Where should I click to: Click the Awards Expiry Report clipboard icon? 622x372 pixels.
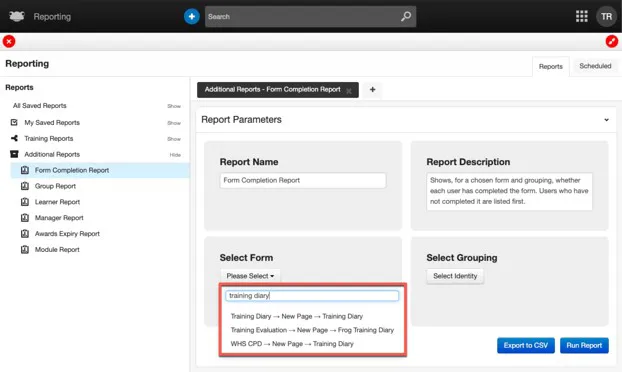tap(25, 233)
